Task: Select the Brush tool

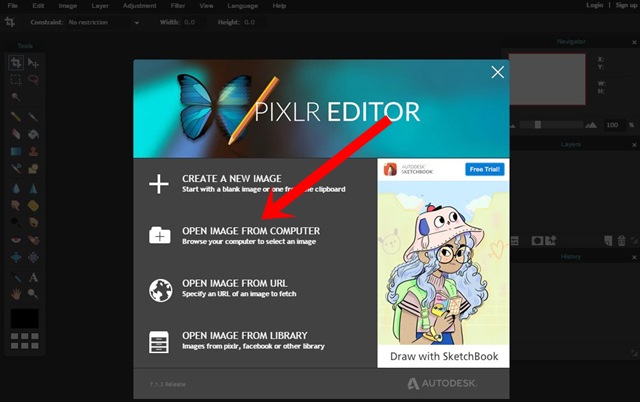Action: click(x=33, y=117)
